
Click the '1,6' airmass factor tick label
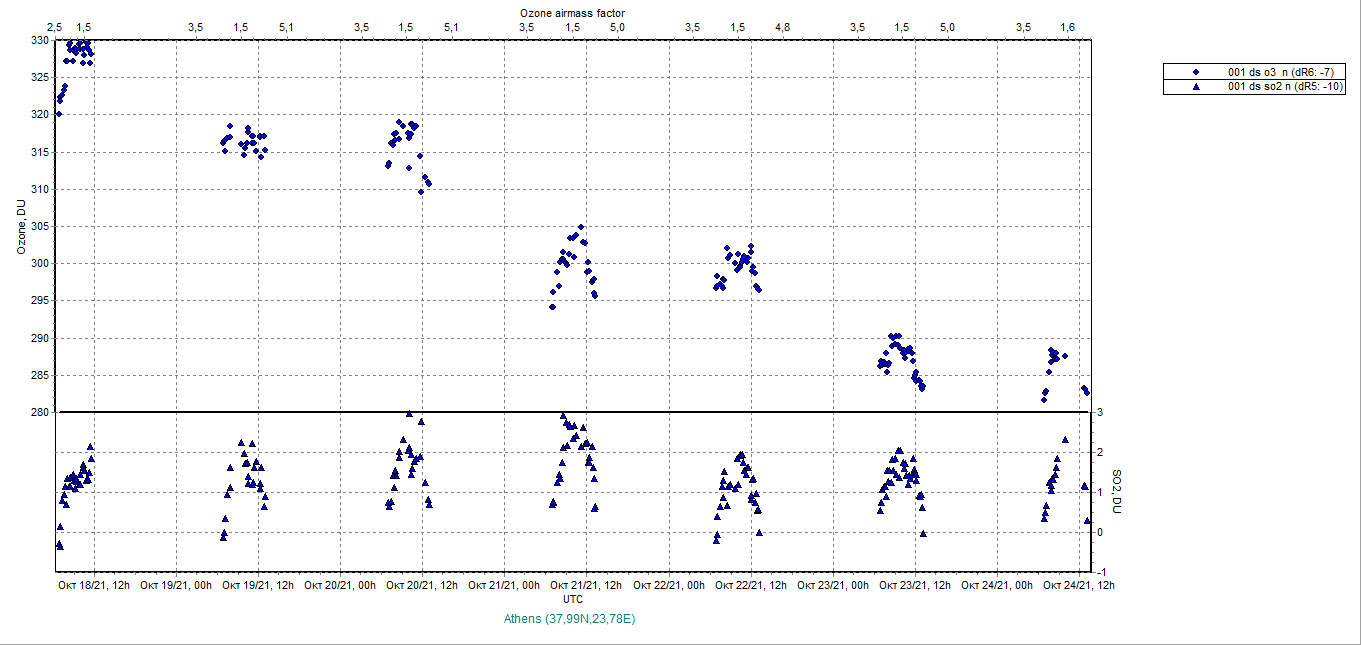point(1068,27)
